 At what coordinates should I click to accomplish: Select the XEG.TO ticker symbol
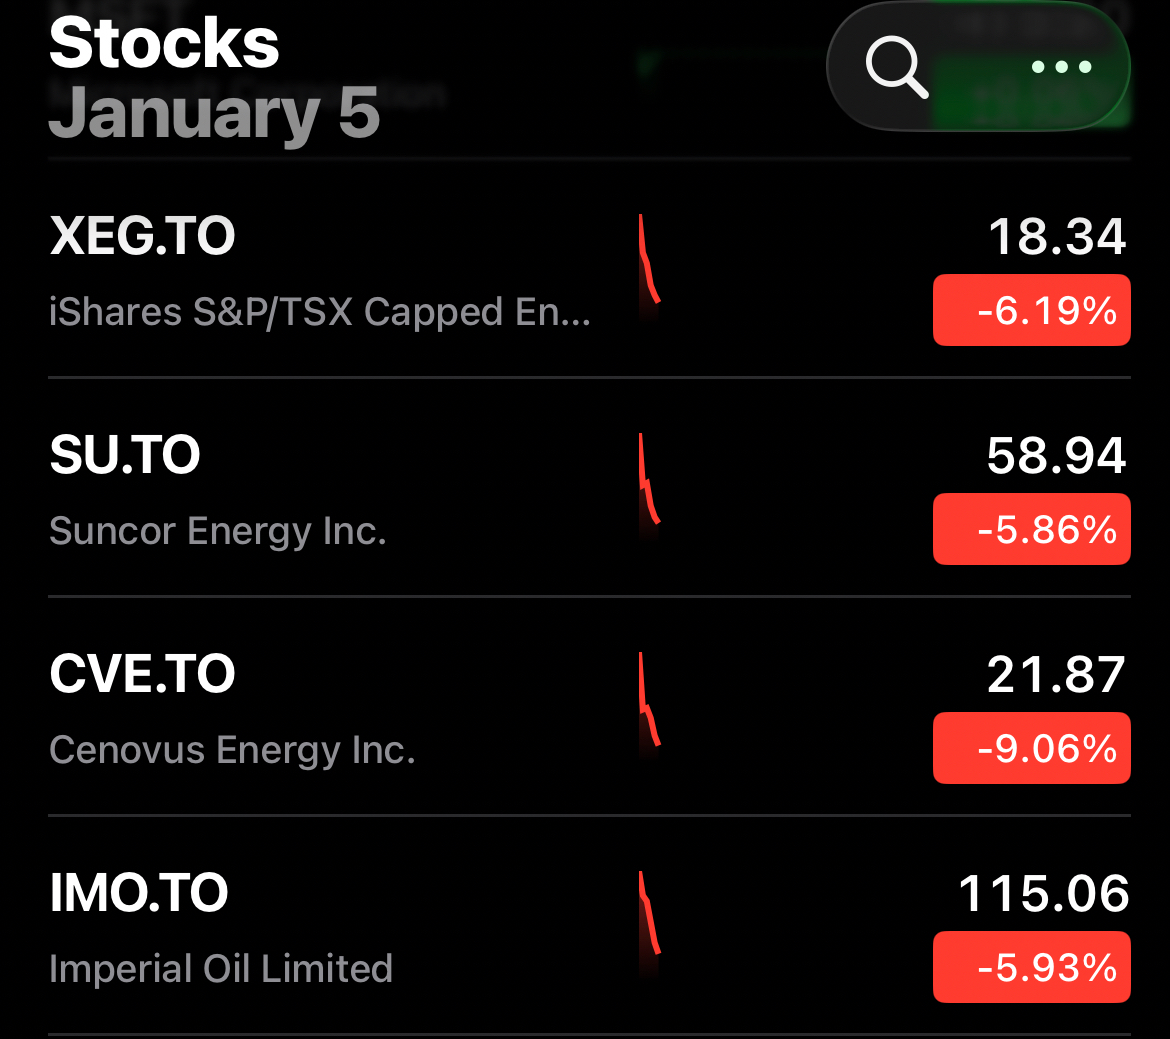tap(142, 237)
